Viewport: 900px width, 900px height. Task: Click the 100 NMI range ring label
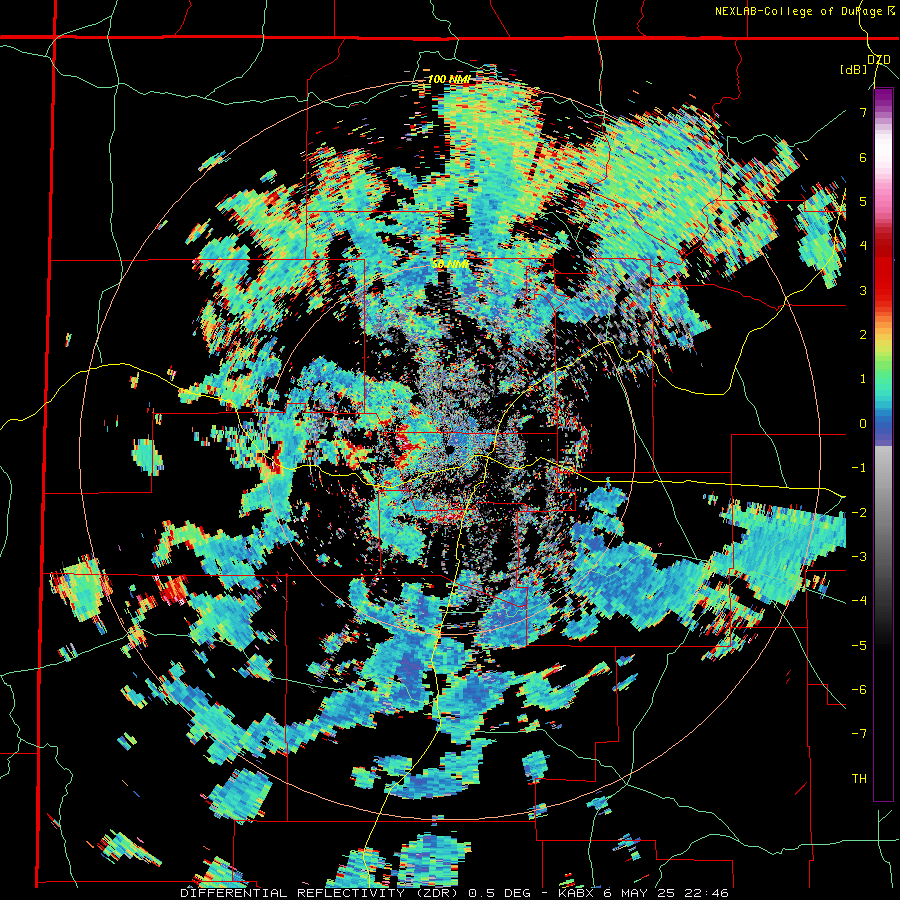448,79
